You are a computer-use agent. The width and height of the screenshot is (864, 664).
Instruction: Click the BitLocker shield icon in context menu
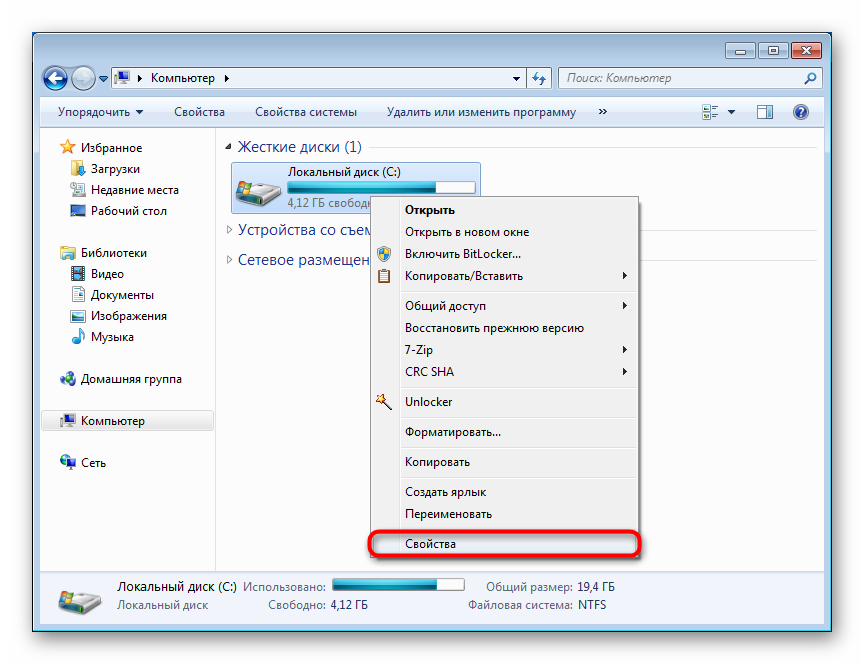click(x=384, y=254)
